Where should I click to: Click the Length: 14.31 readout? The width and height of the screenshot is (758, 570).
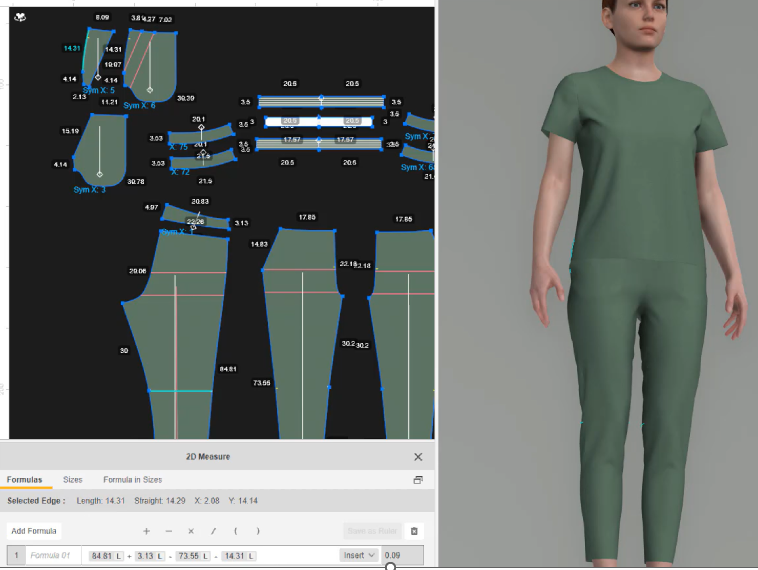coord(101,501)
